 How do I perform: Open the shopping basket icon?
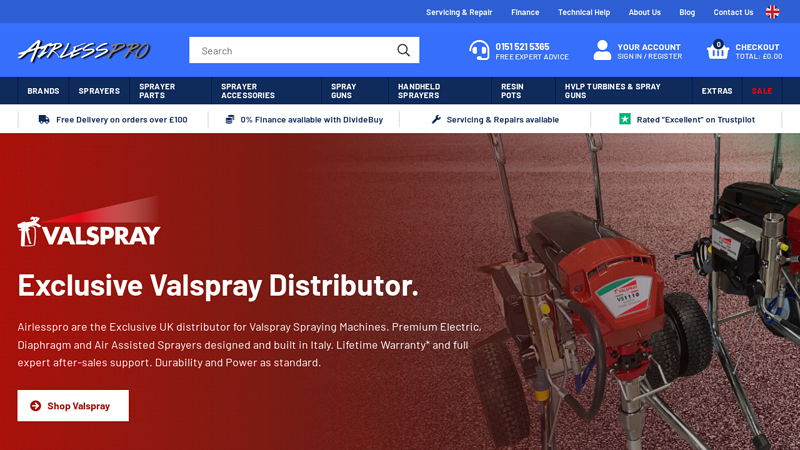coord(717,50)
